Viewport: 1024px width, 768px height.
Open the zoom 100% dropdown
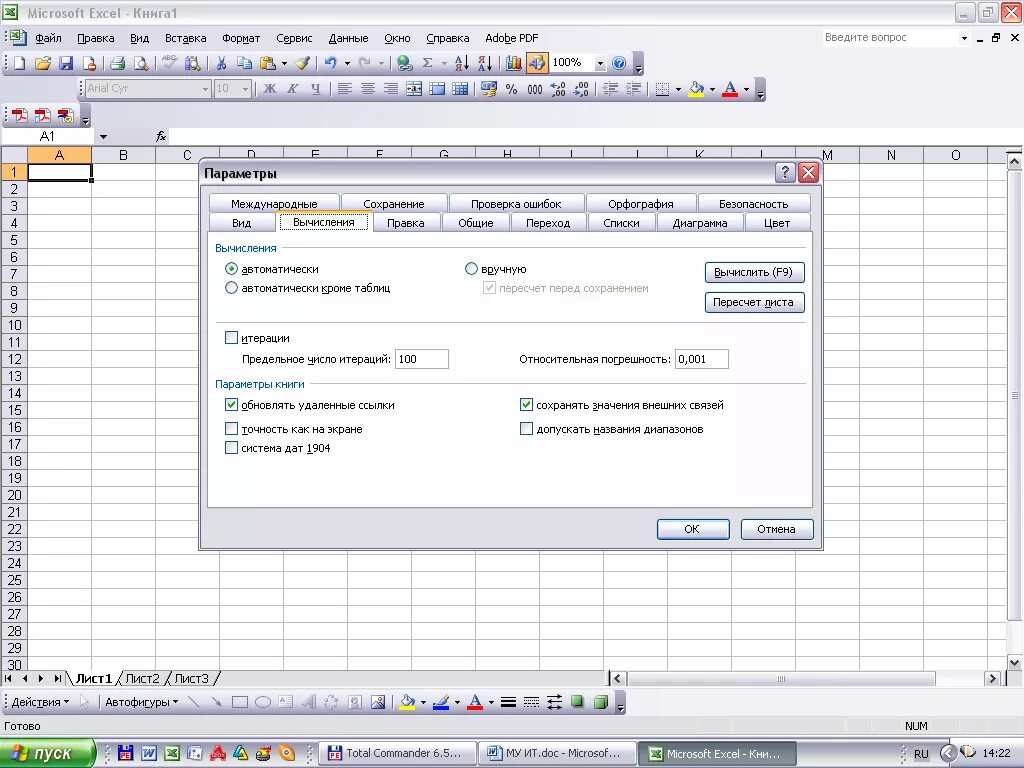pyautogui.click(x=600, y=63)
